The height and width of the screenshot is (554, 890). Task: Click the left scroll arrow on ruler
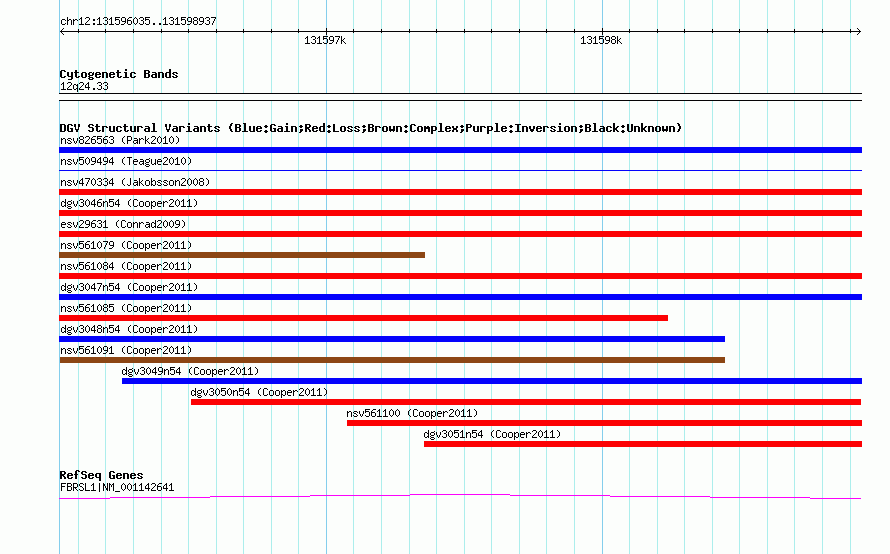coord(62,32)
